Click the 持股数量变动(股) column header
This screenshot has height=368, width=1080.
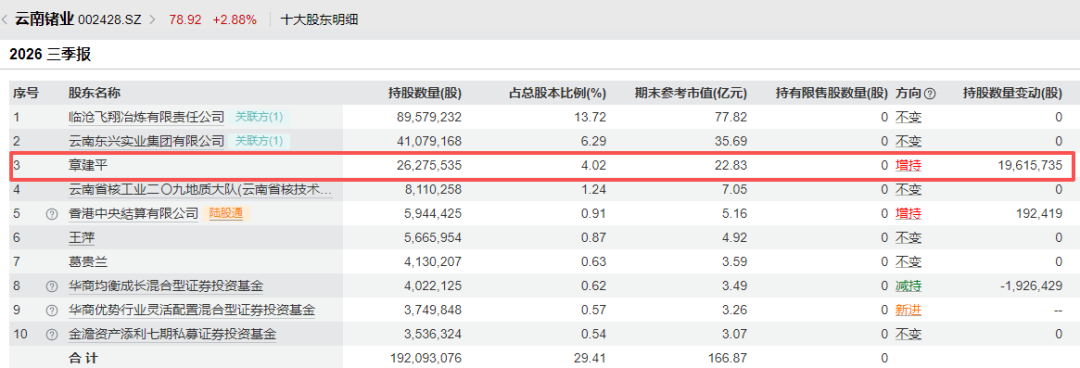(1012, 93)
